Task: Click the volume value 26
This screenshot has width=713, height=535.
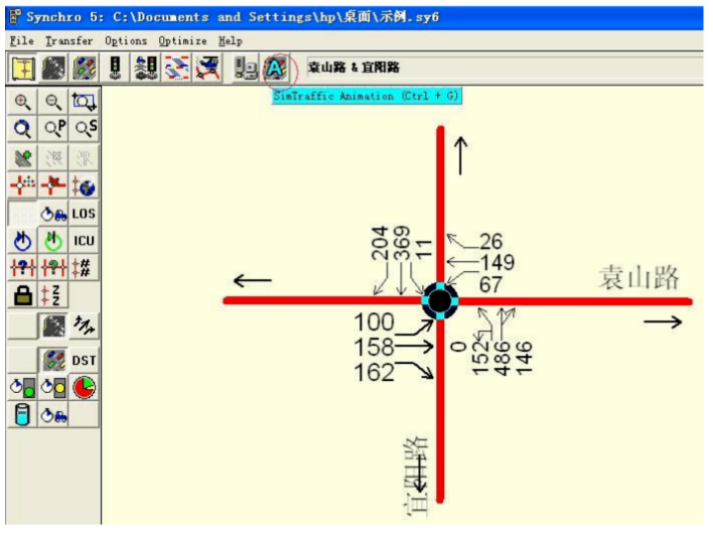Action: click(491, 241)
